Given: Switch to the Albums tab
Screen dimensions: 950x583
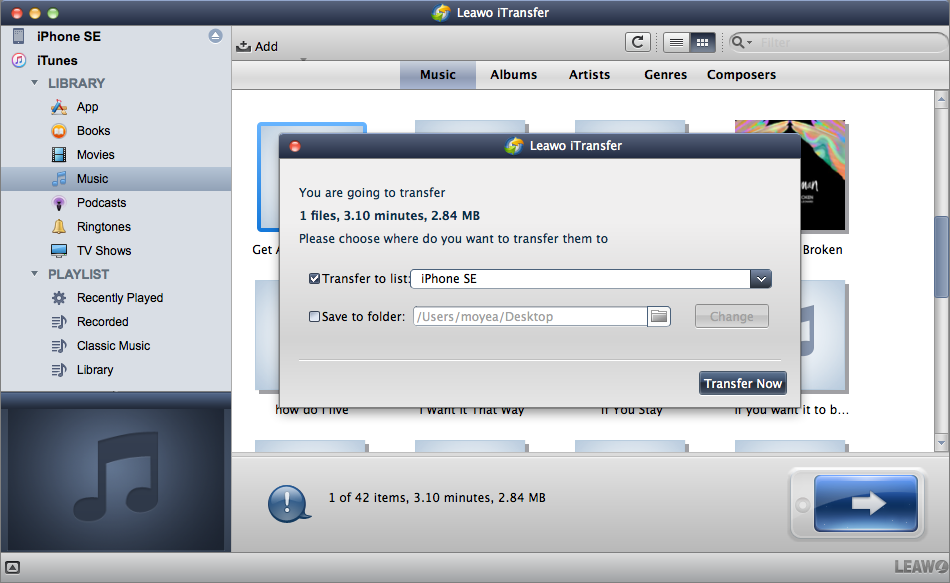Looking at the screenshot, I should (513, 75).
